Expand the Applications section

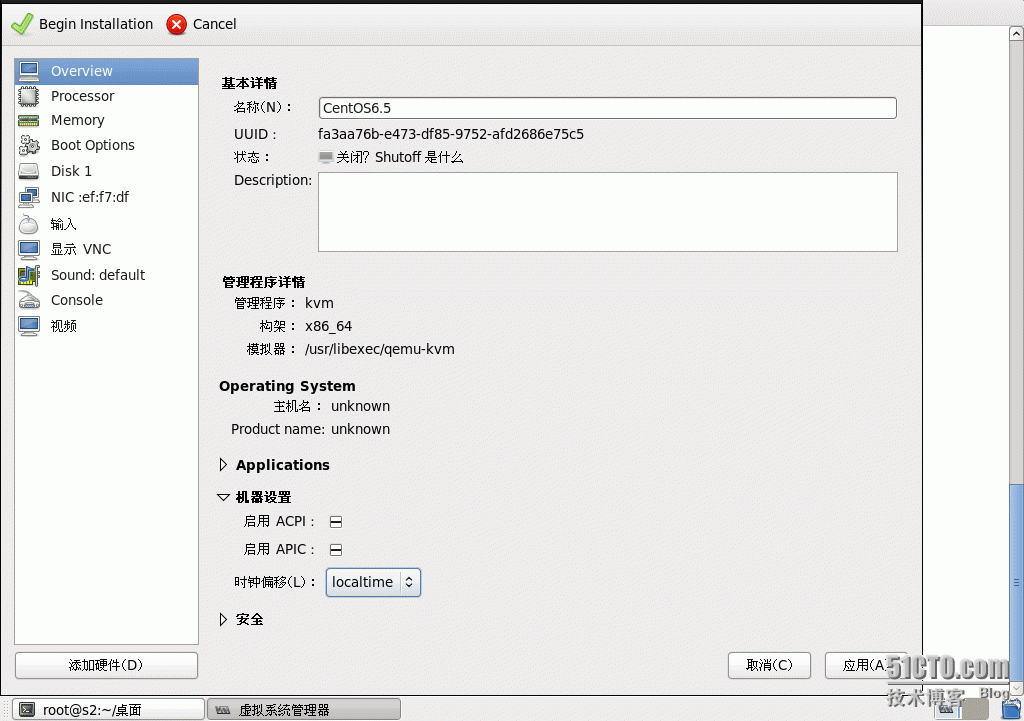[x=223, y=465]
